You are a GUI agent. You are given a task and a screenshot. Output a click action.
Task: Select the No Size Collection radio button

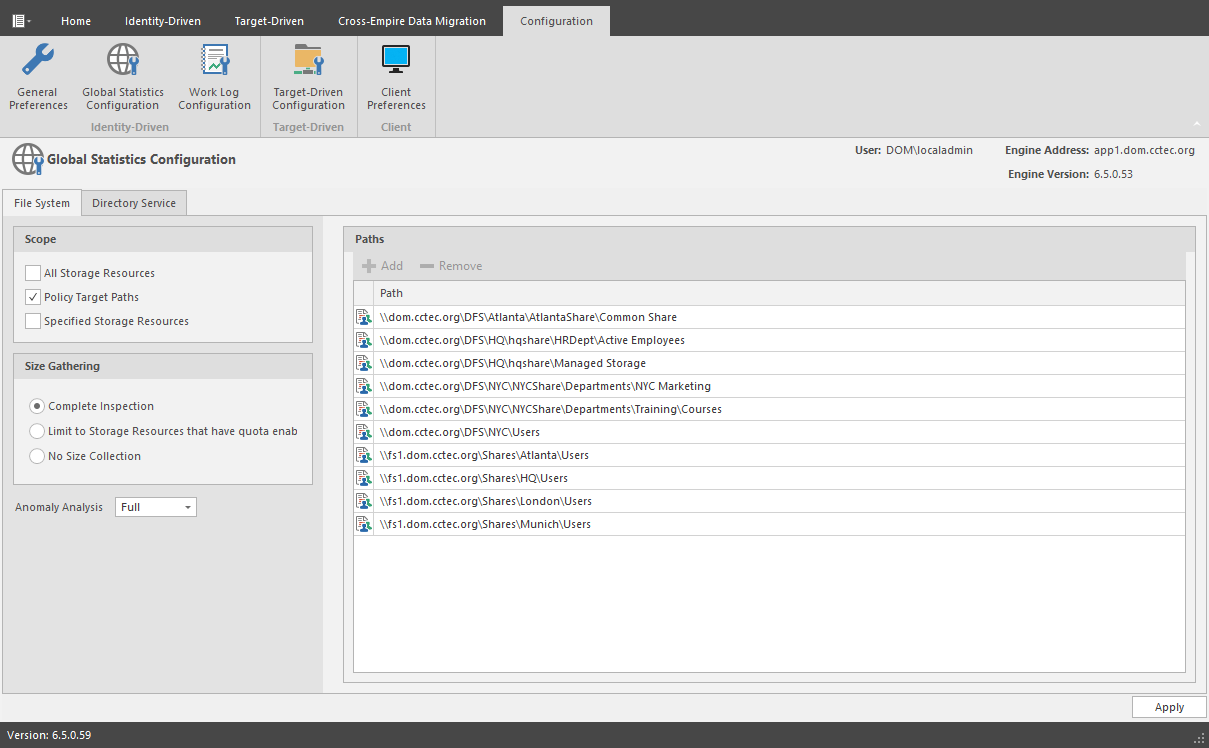pos(37,456)
